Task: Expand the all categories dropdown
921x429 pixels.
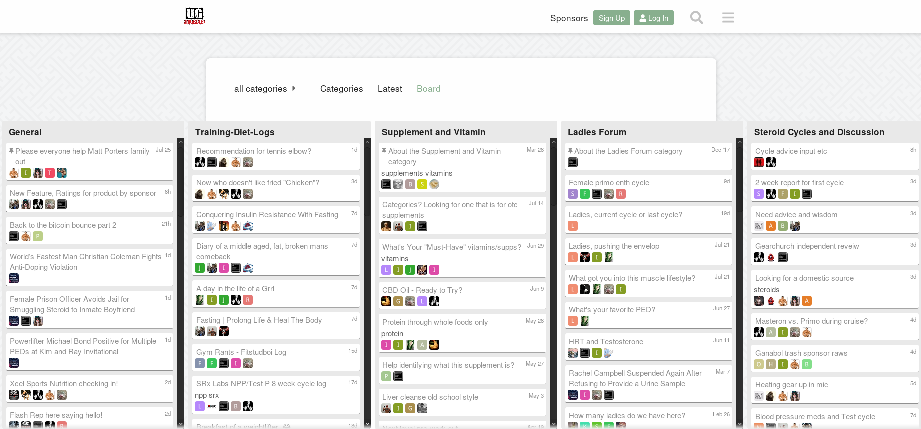Action: pos(265,89)
